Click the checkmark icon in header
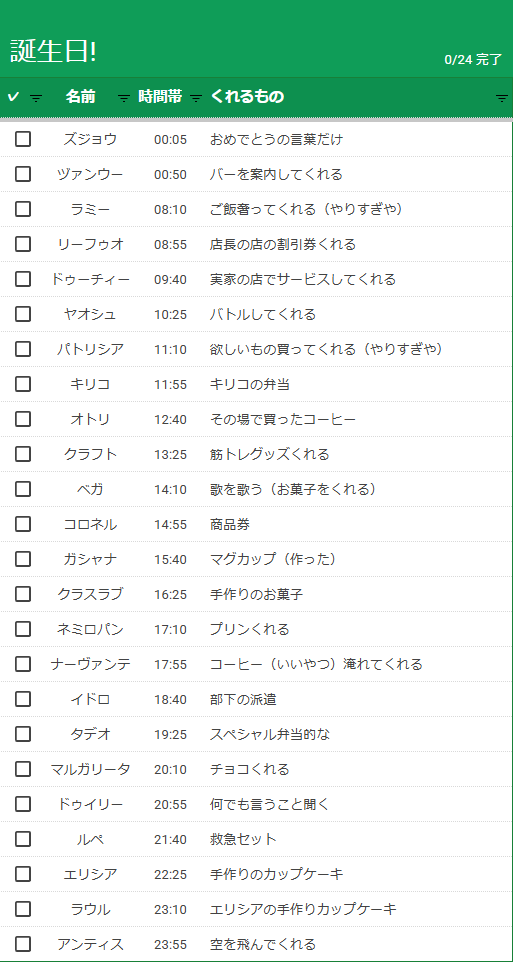 point(14,97)
